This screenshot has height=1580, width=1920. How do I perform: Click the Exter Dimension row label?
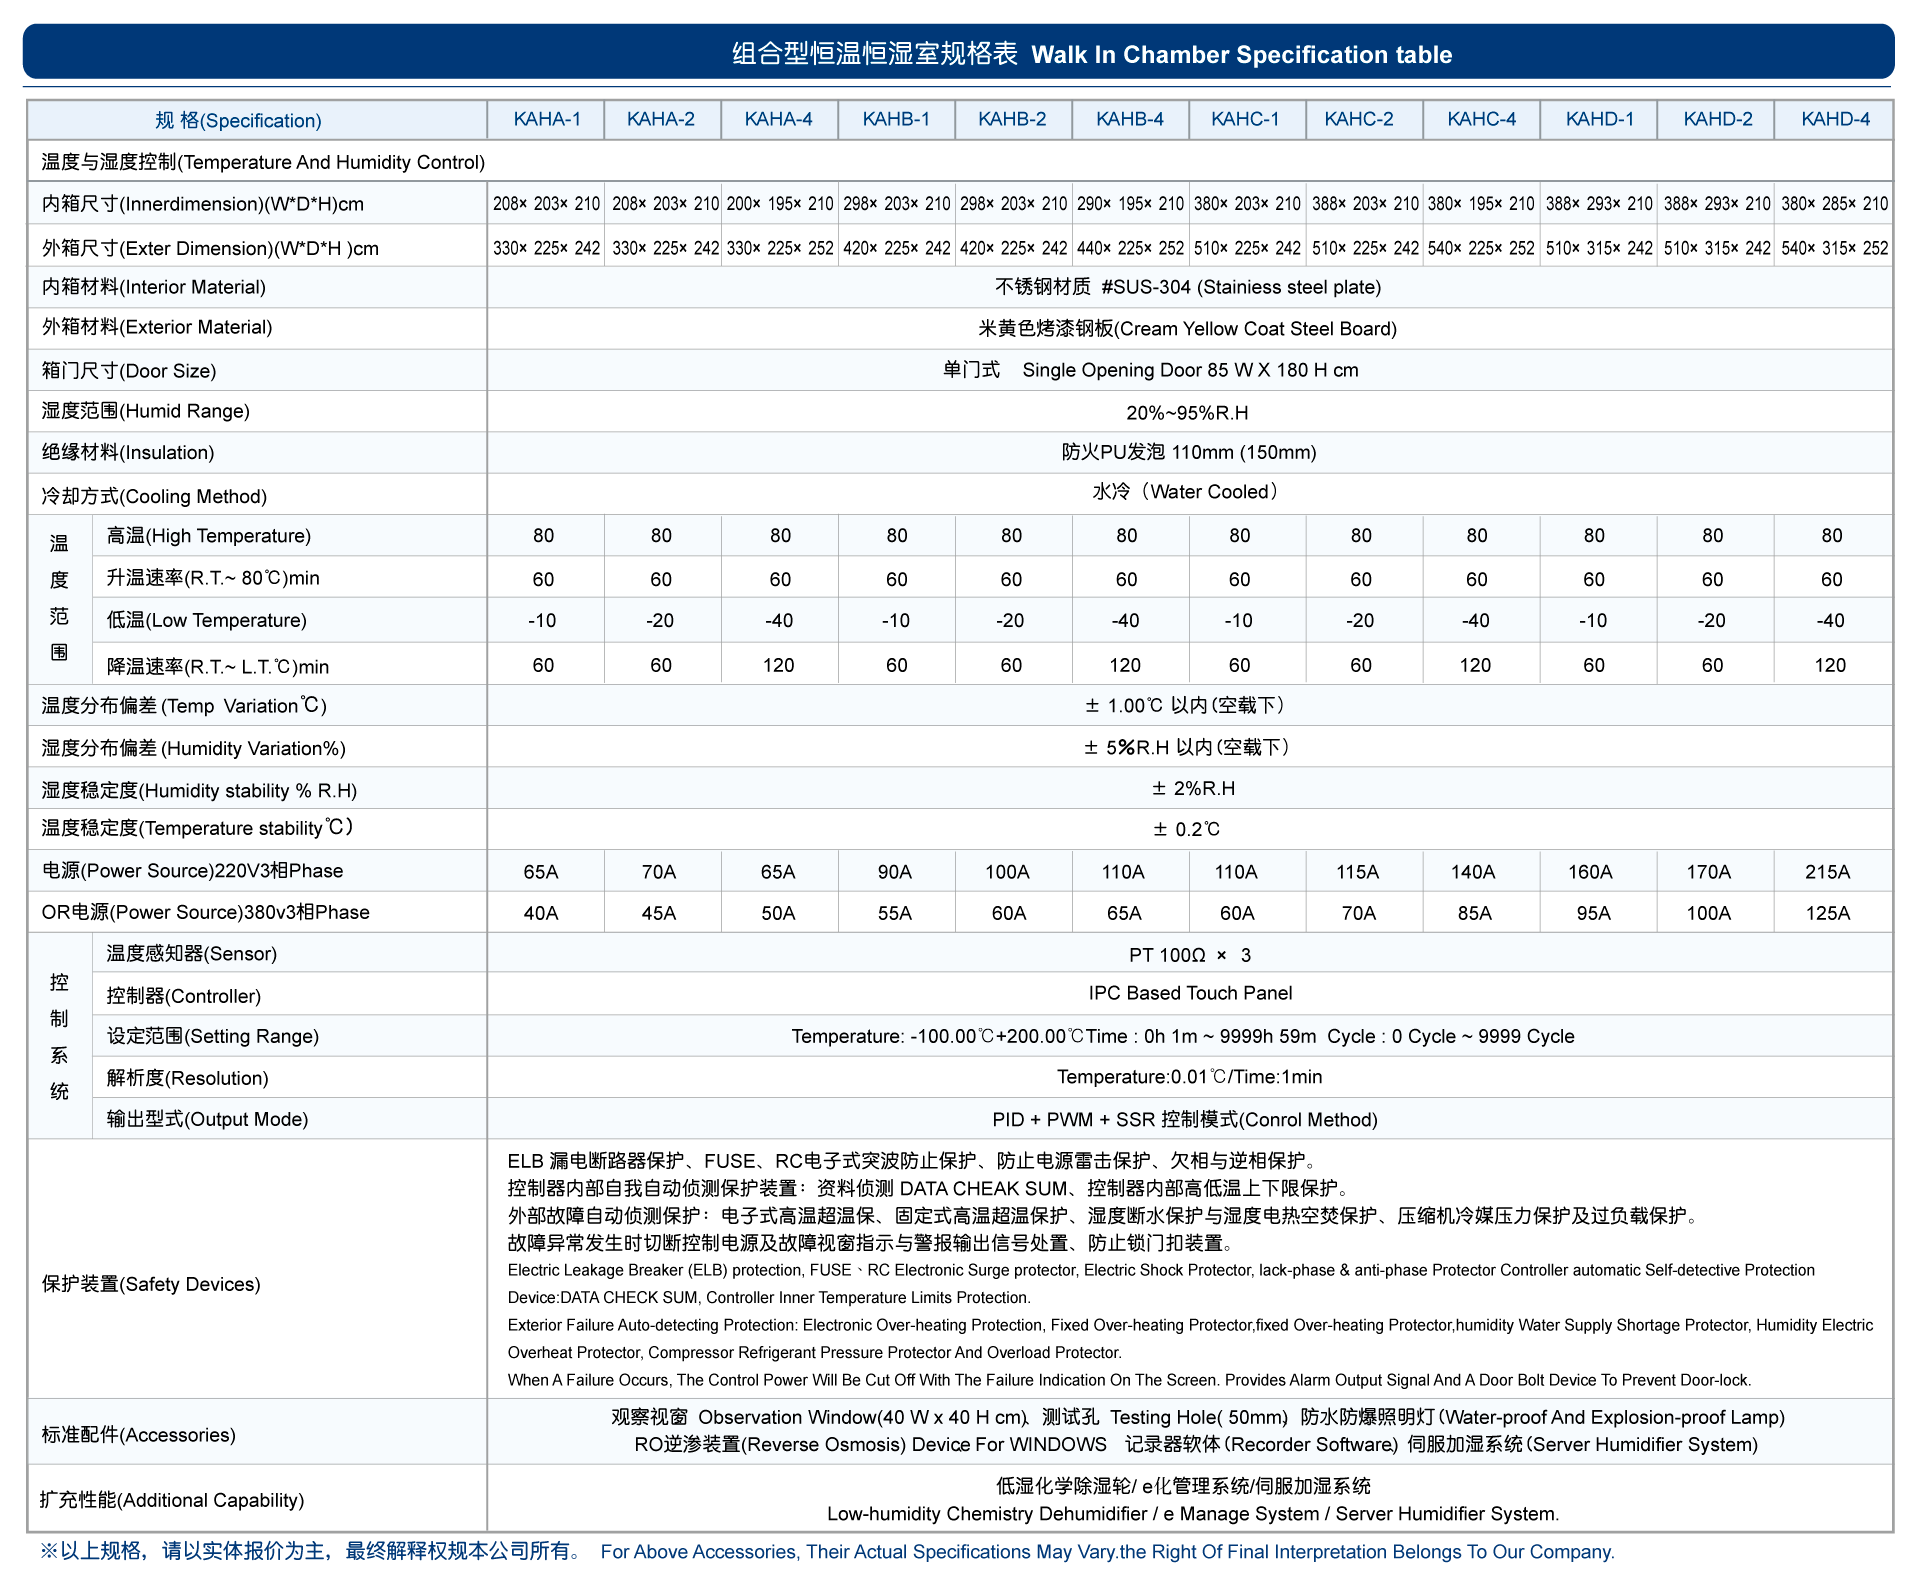point(210,248)
